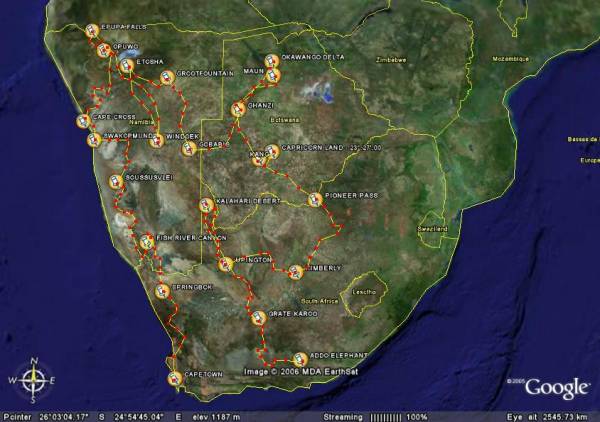This screenshot has width=600, height=422.
Task: Click the Addo Elephant placemark icon
Action: (x=299, y=359)
